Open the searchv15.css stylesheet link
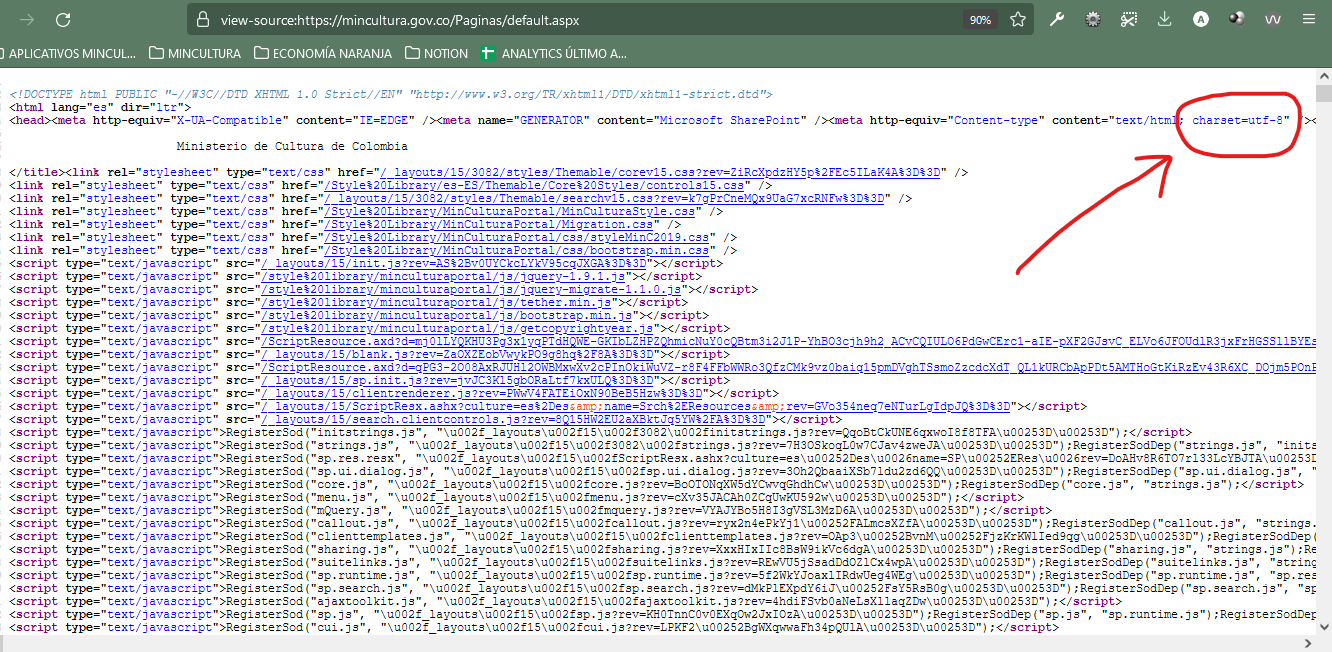This screenshot has height=652, width=1332. [x=604, y=198]
